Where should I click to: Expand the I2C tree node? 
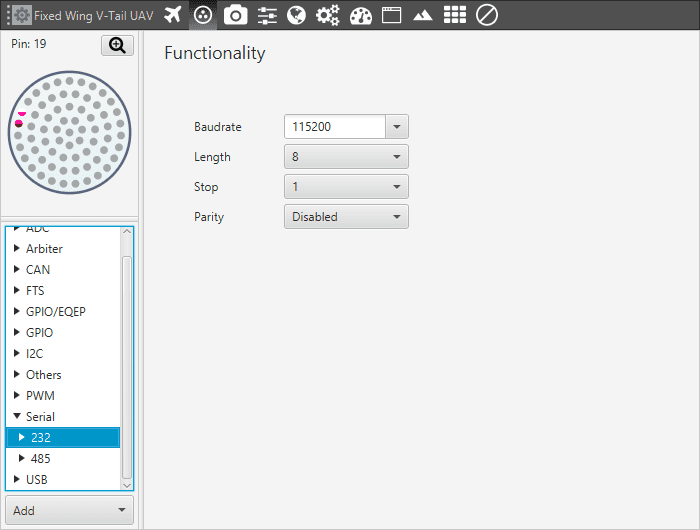[x=17, y=353]
